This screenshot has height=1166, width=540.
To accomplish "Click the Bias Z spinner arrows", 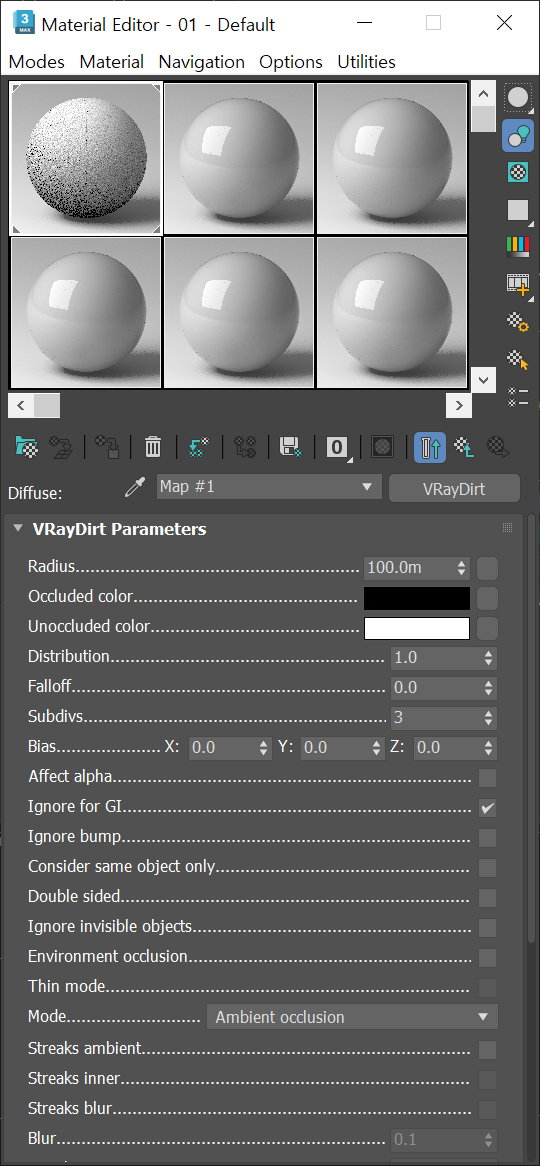I will click(489, 748).
